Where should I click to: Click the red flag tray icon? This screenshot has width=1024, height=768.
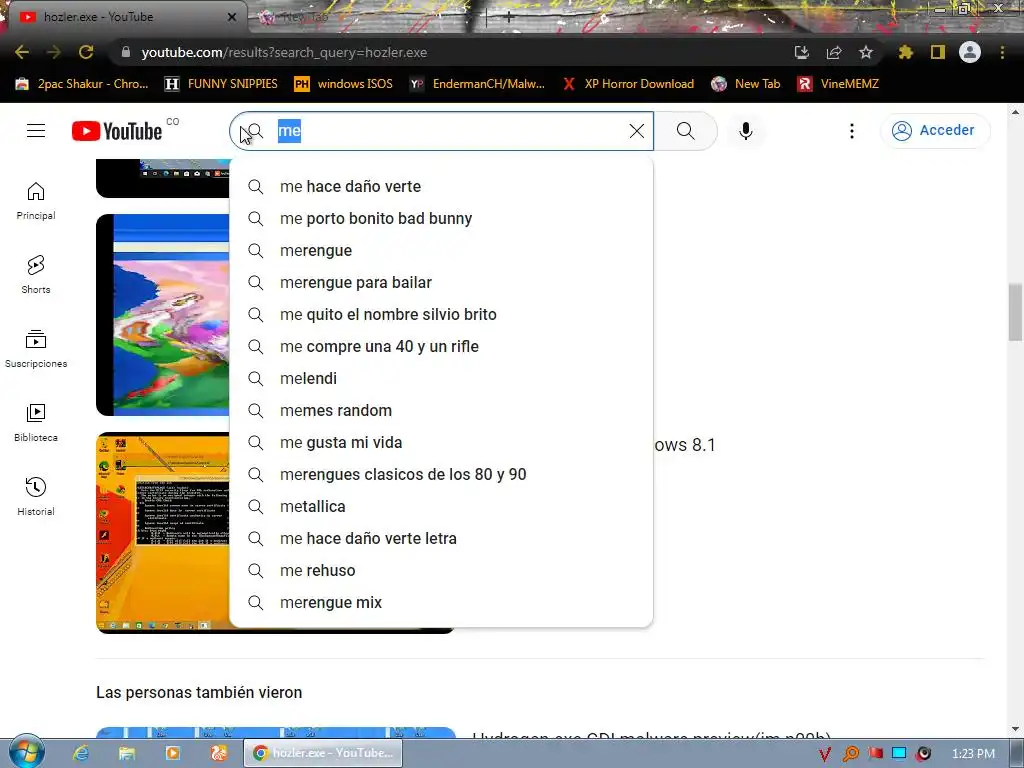pos(875,754)
